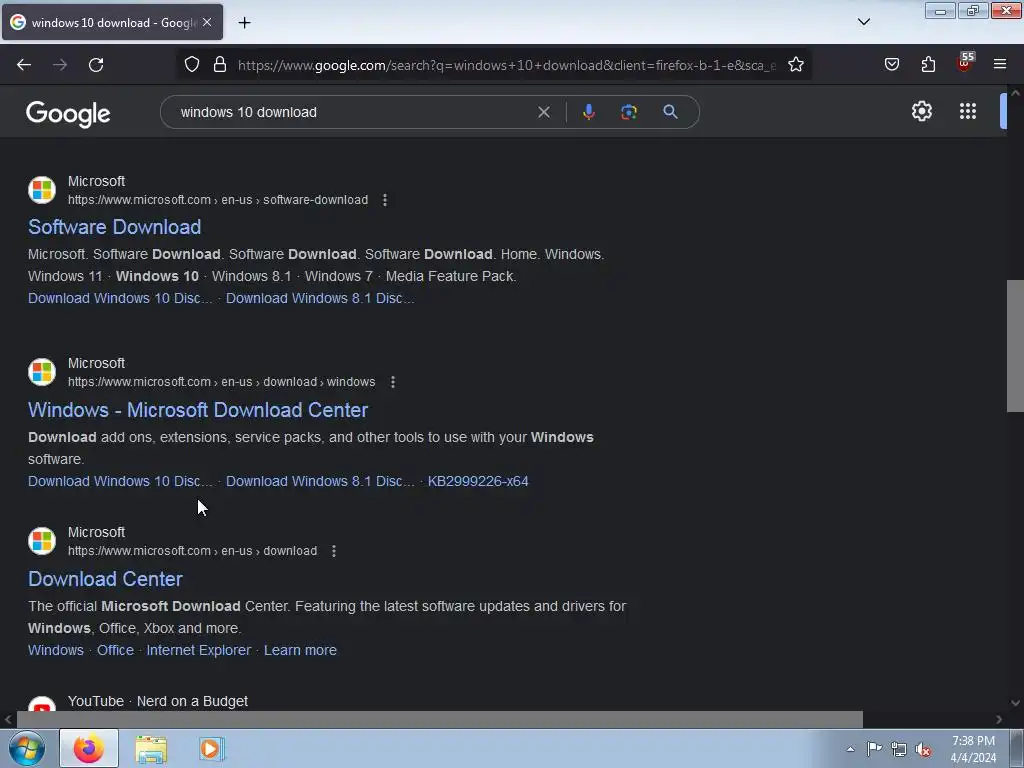Open the Google apps grid
The height and width of the screenshot is (768, 1024).
coord(968,111)
